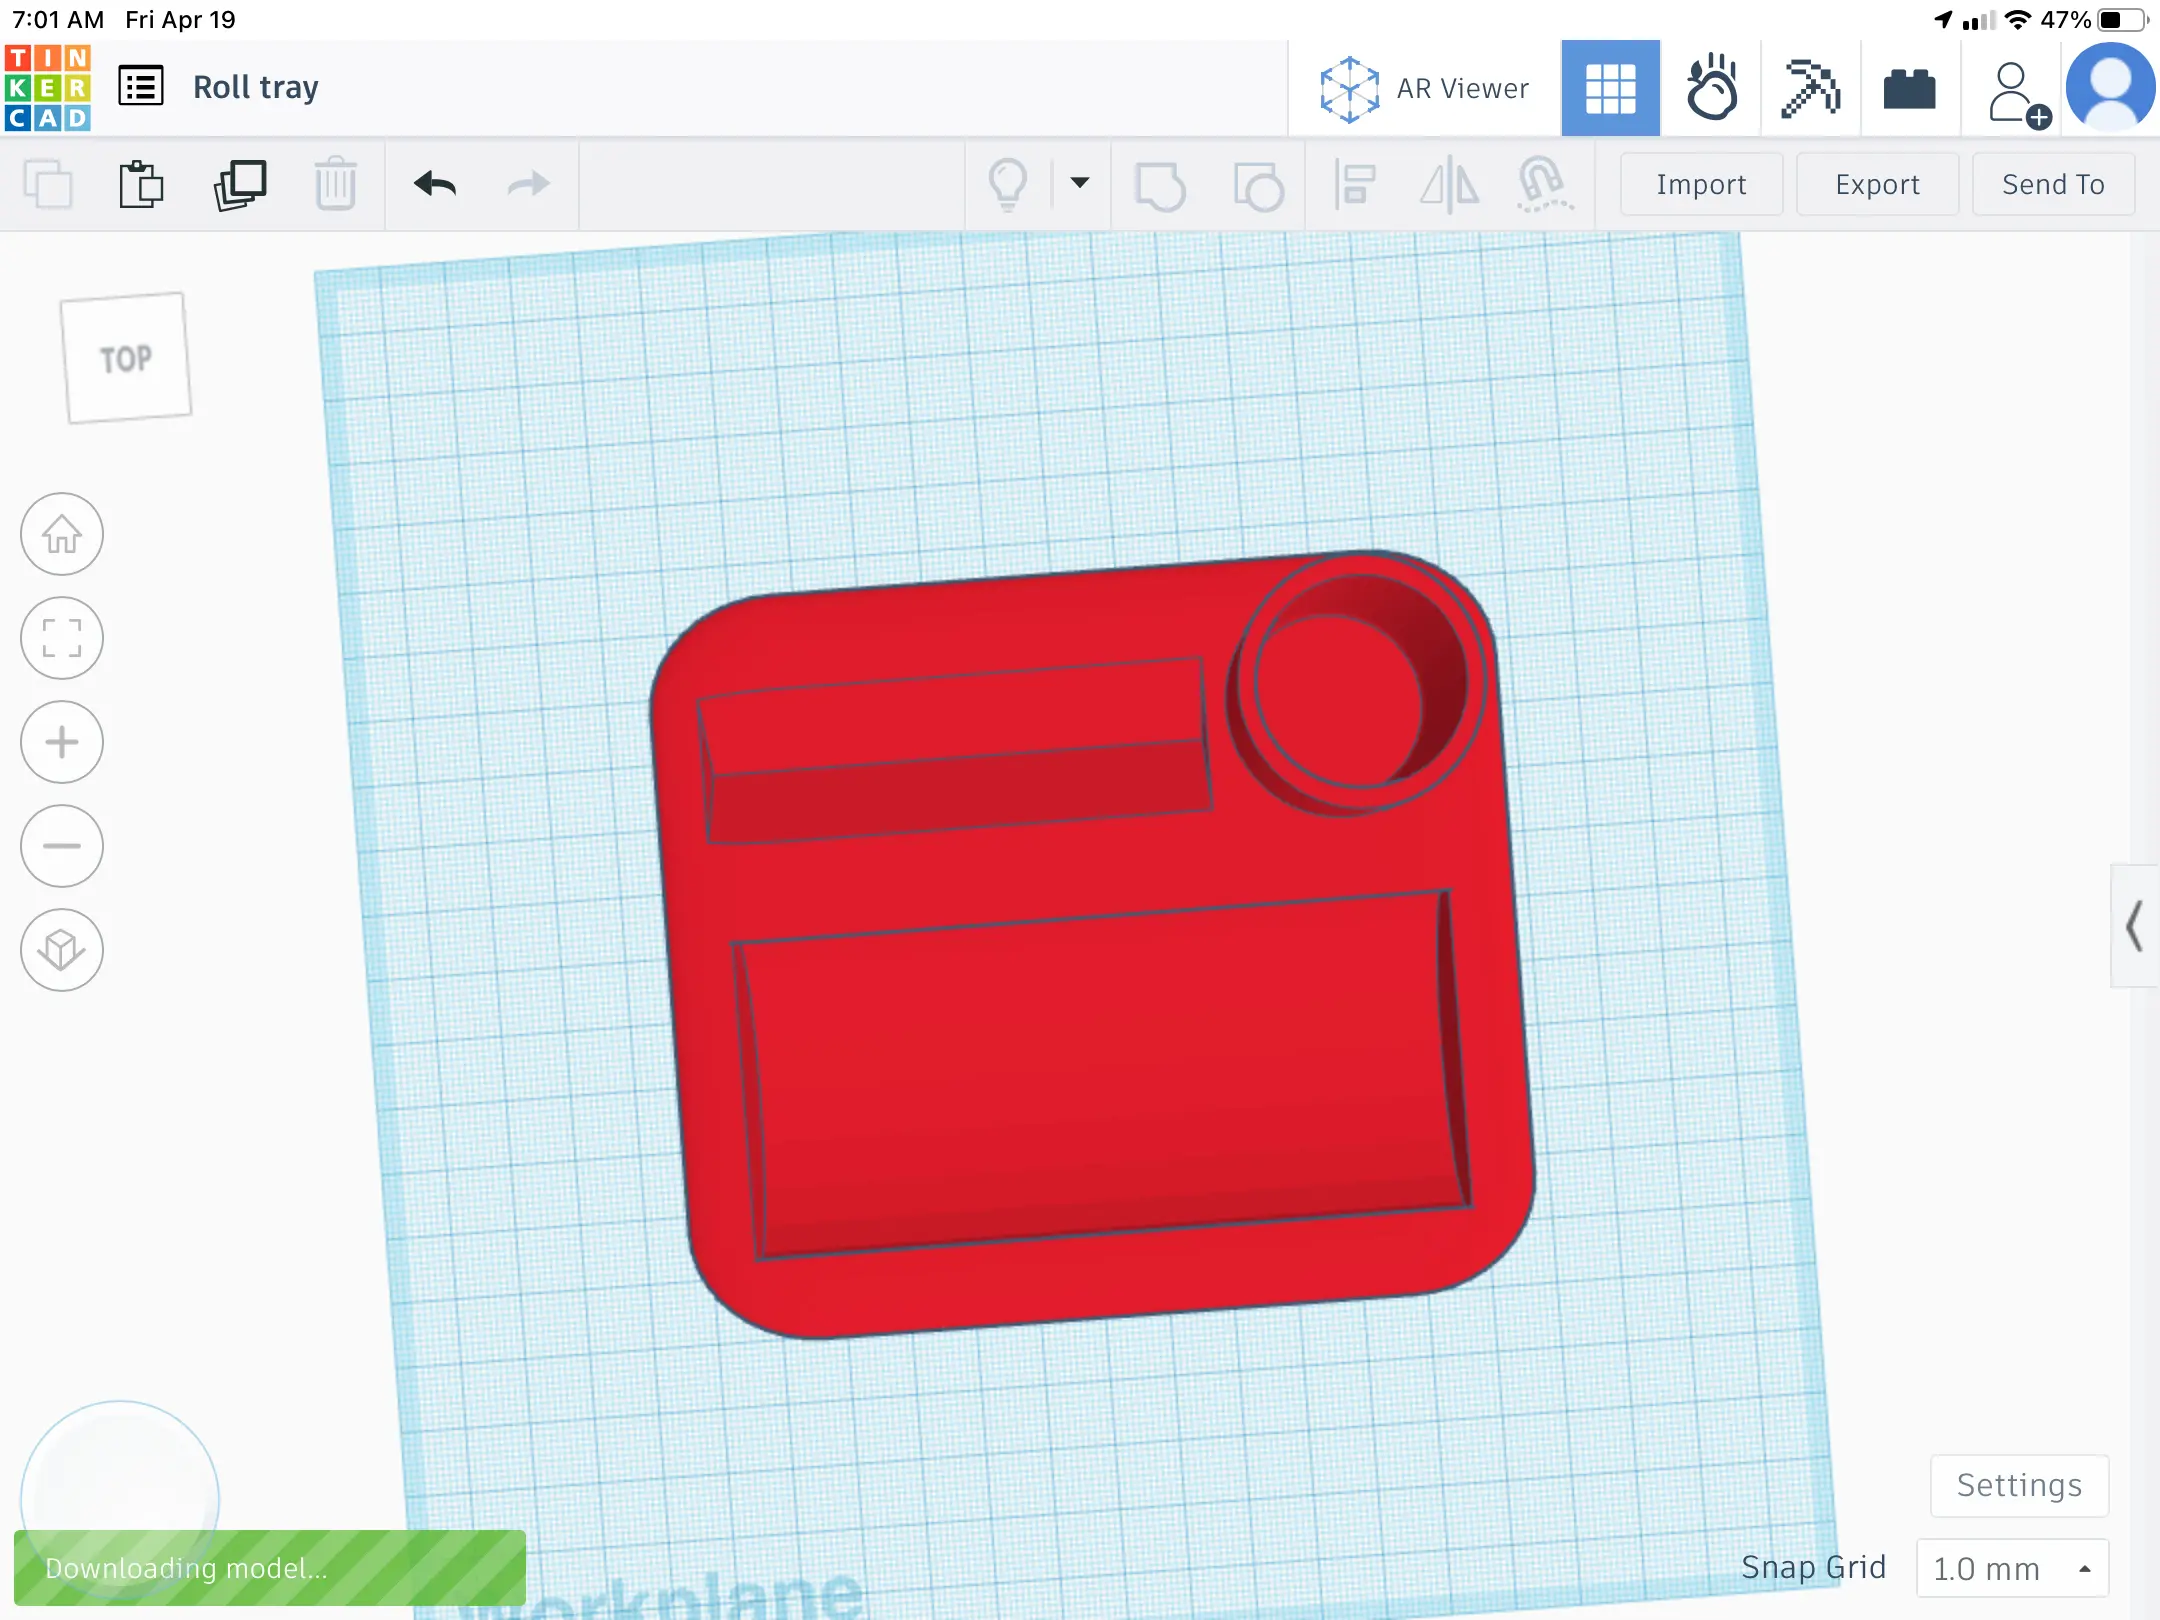Click the Import button
This screenshot has height=1620, width=2160.
tap(1701, 184)
